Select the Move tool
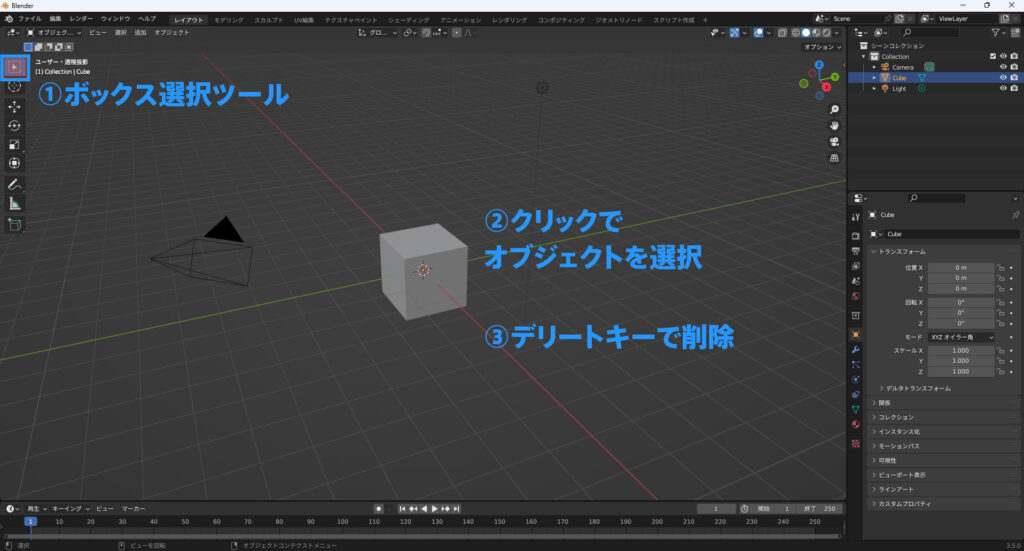The image size is (1024, 551). click(x=14, y=106)
